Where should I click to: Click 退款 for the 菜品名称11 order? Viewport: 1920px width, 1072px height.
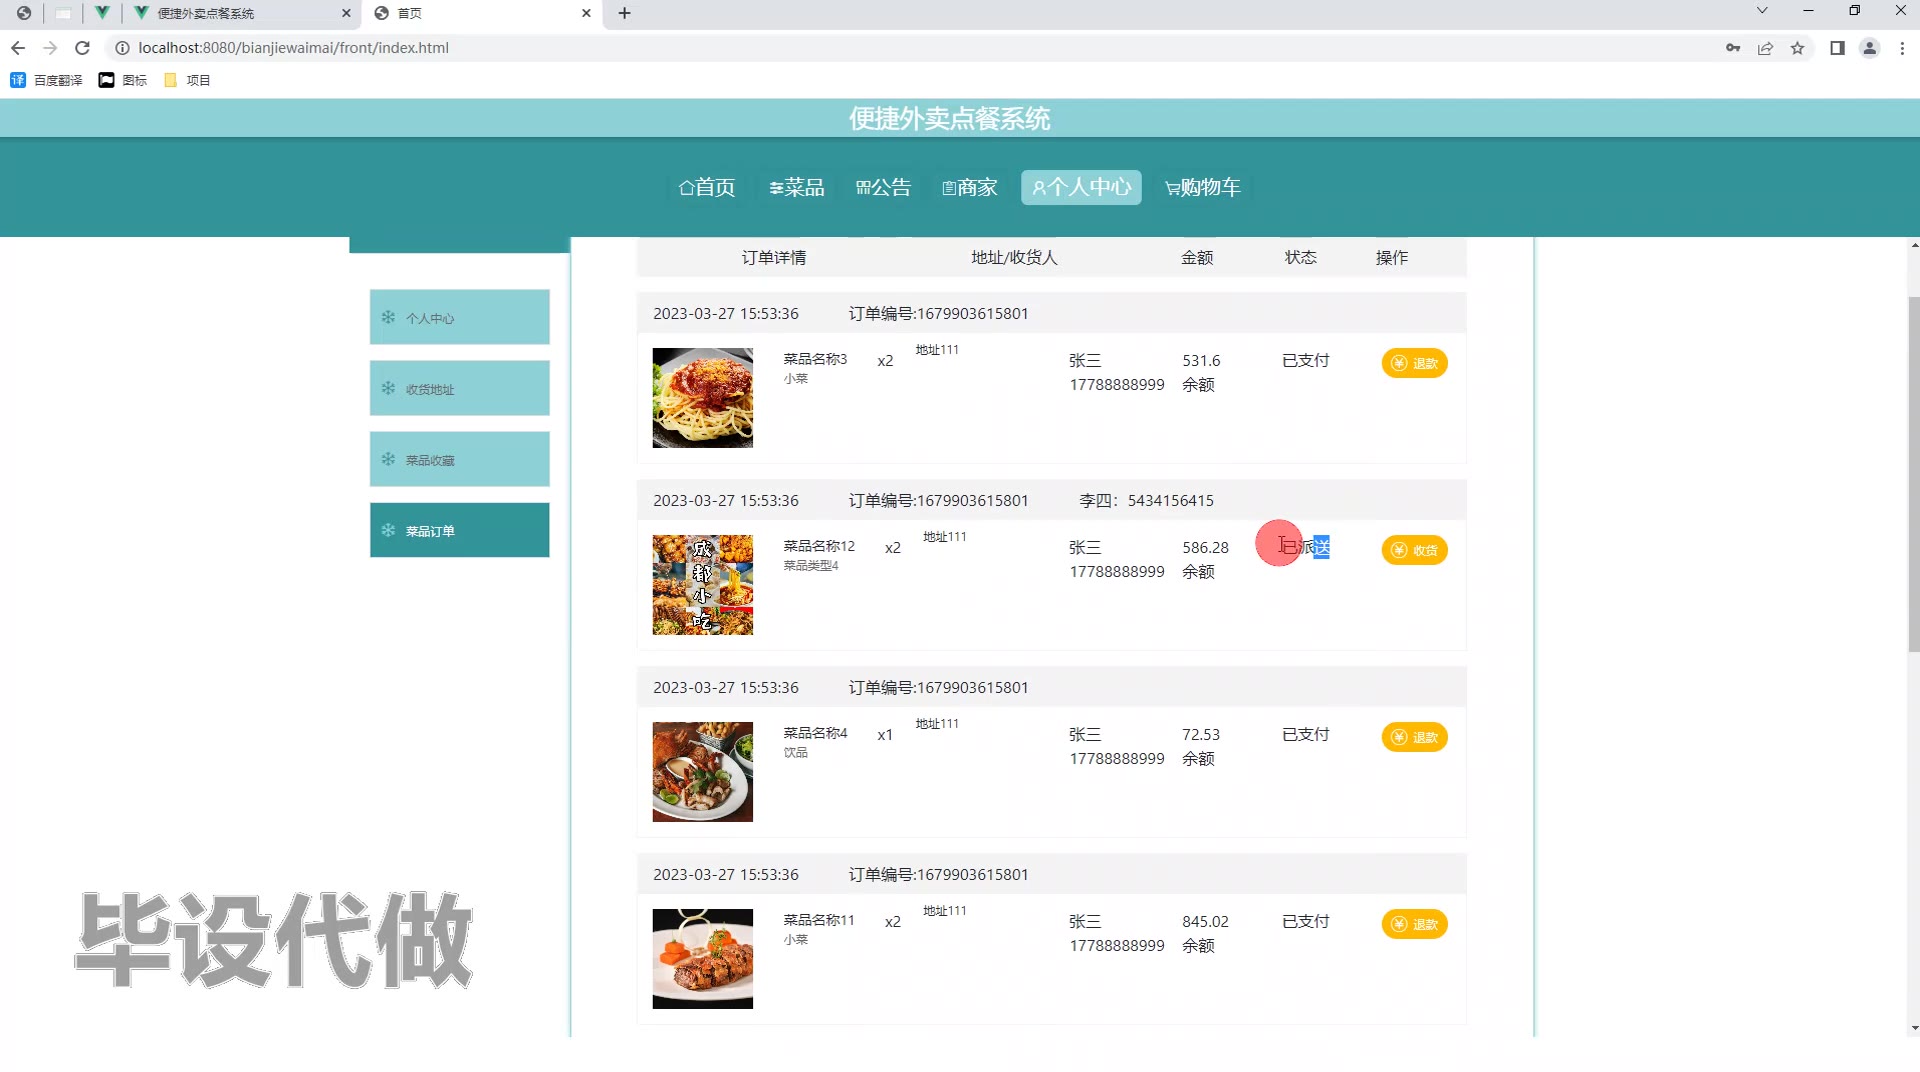[x=1414, y=924]
